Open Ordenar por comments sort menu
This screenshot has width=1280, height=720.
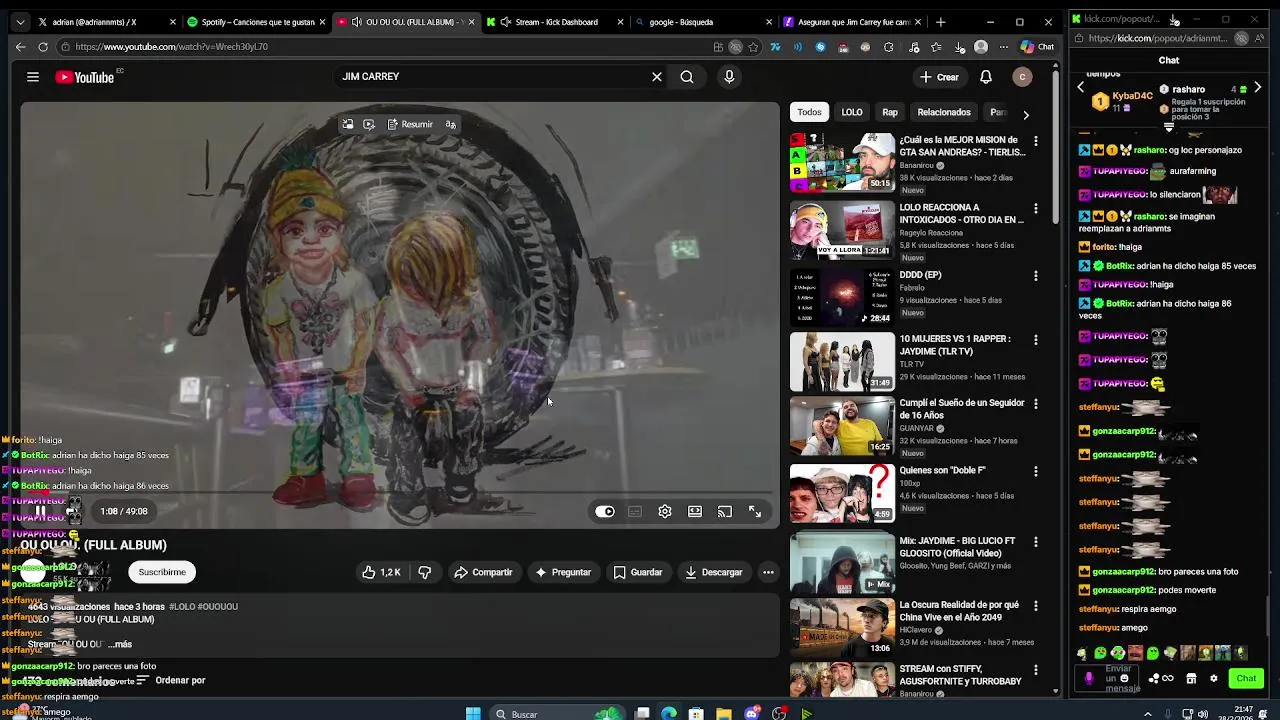point(170,680)
